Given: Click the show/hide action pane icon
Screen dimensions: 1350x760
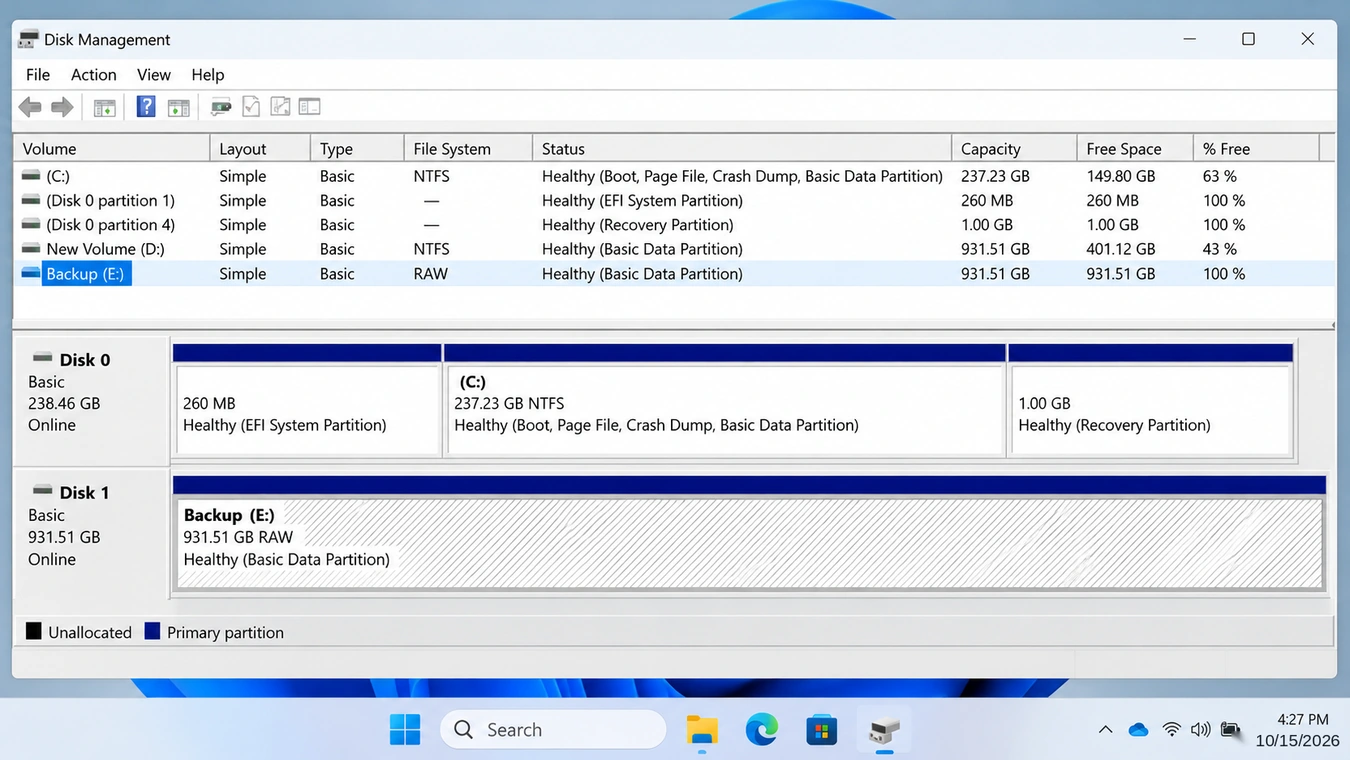Looking at the screenshot, I should click(178, 107).
